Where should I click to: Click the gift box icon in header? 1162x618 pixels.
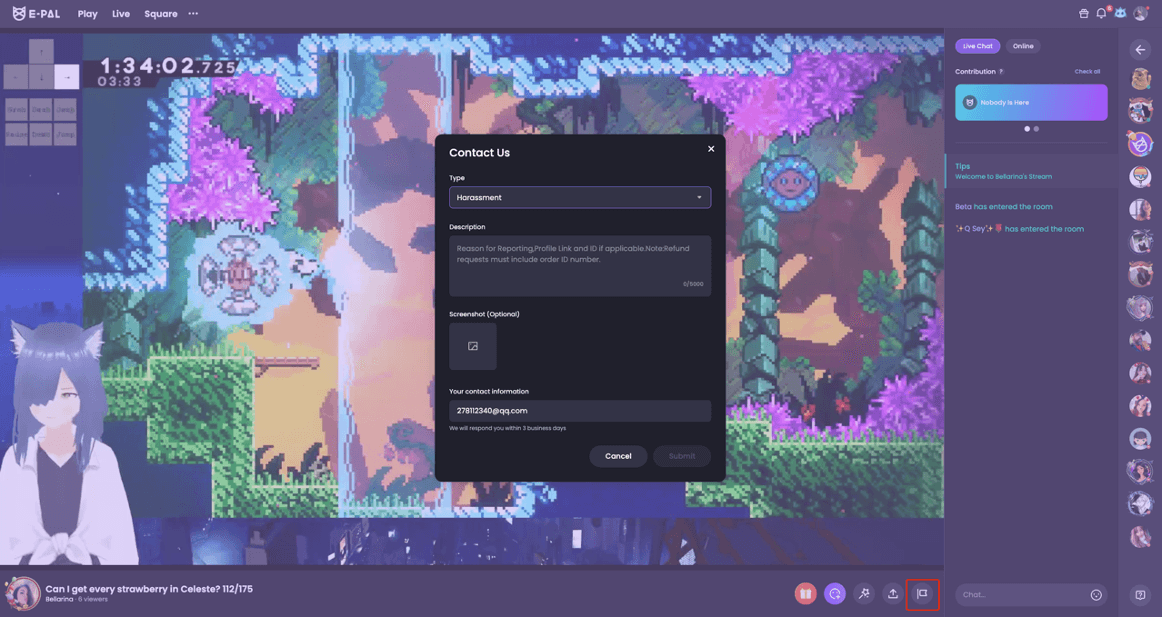[1083, 14]
